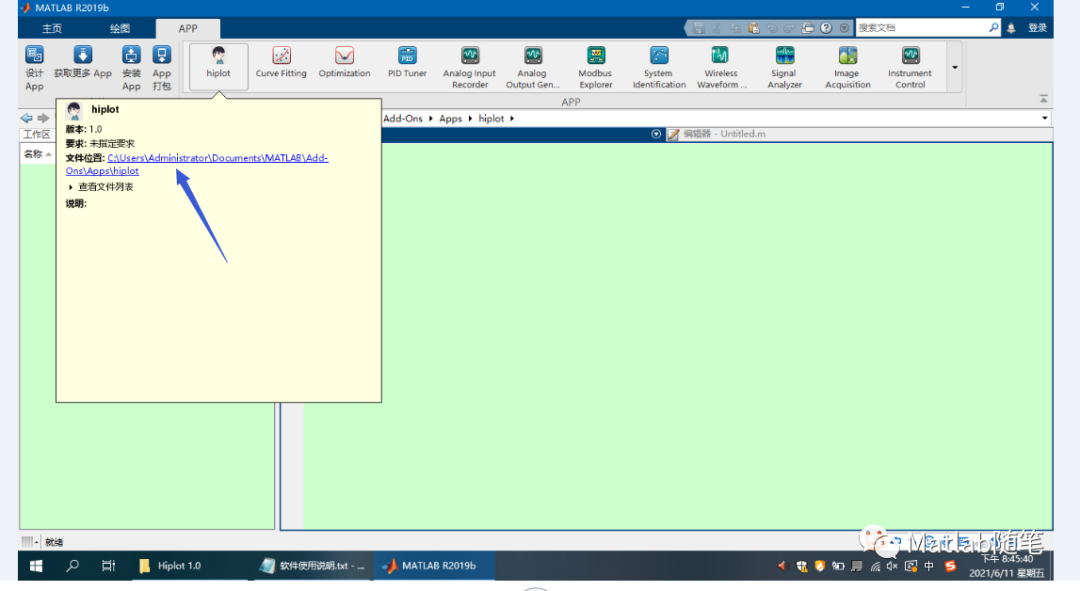
Task: Click Apps in the address path
Action: [450, 118]
